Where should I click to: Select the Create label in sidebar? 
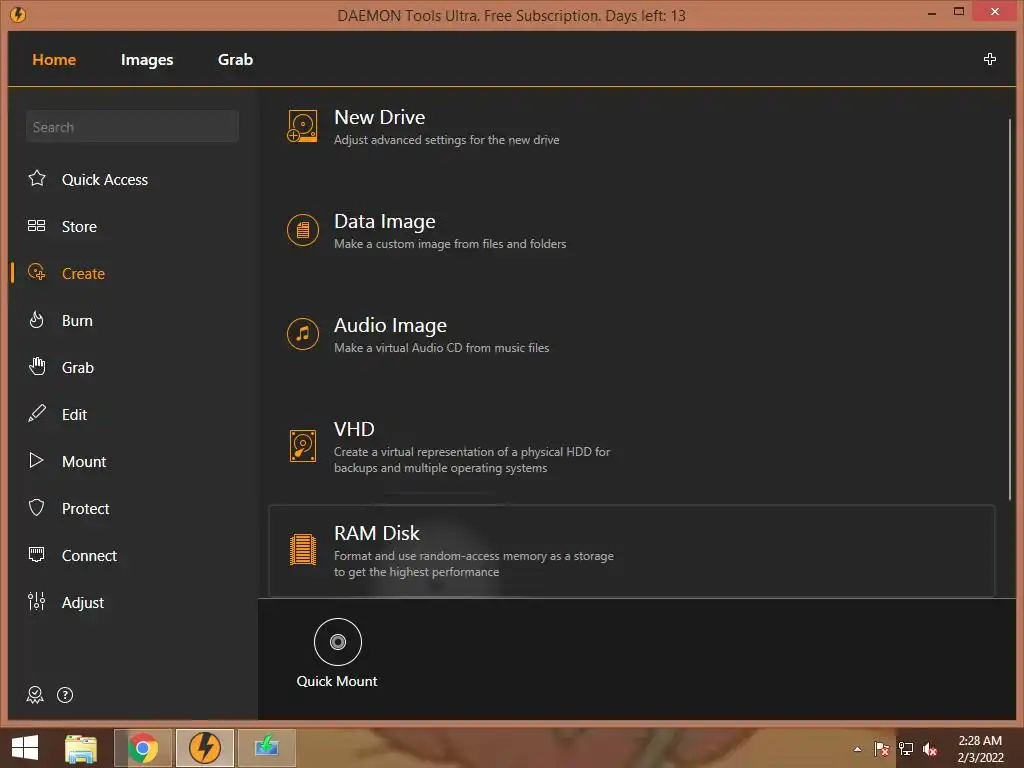tap(83, 274)
